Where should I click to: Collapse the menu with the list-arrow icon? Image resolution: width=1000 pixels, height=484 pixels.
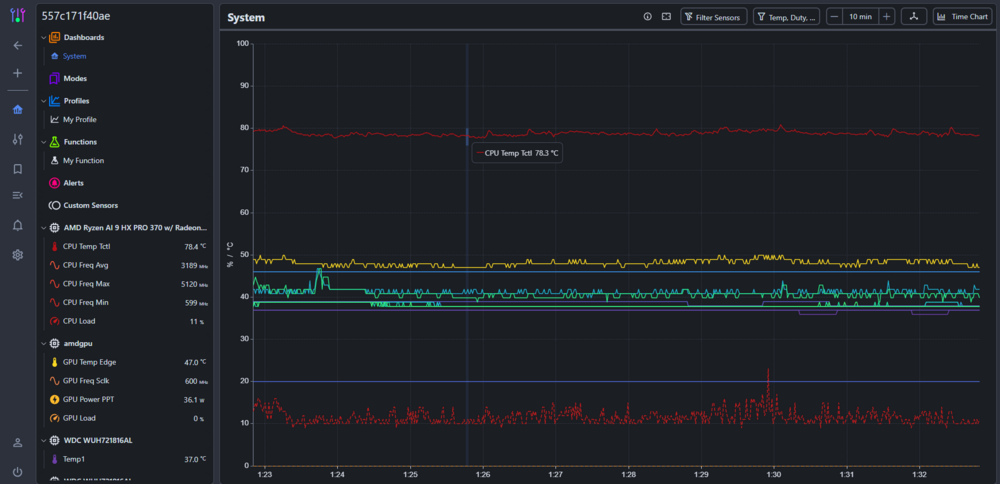(18, 195)
